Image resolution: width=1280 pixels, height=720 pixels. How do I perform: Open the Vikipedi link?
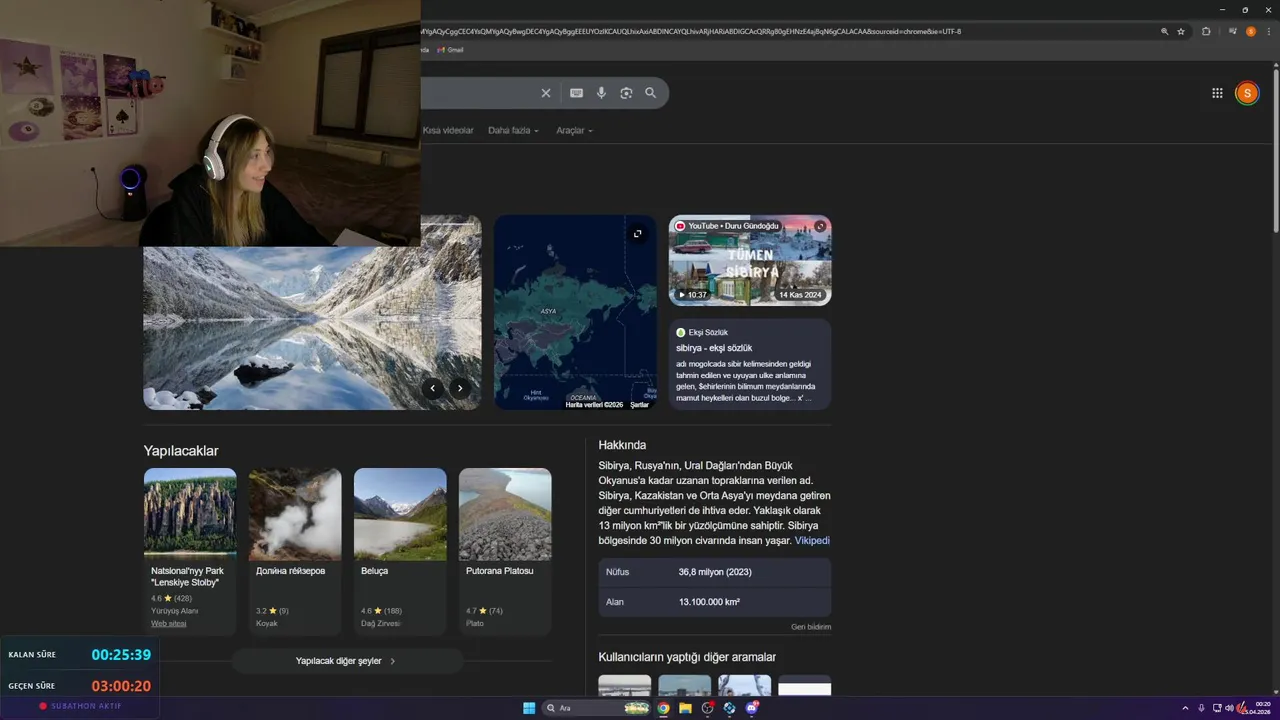[x=812, y=541]
